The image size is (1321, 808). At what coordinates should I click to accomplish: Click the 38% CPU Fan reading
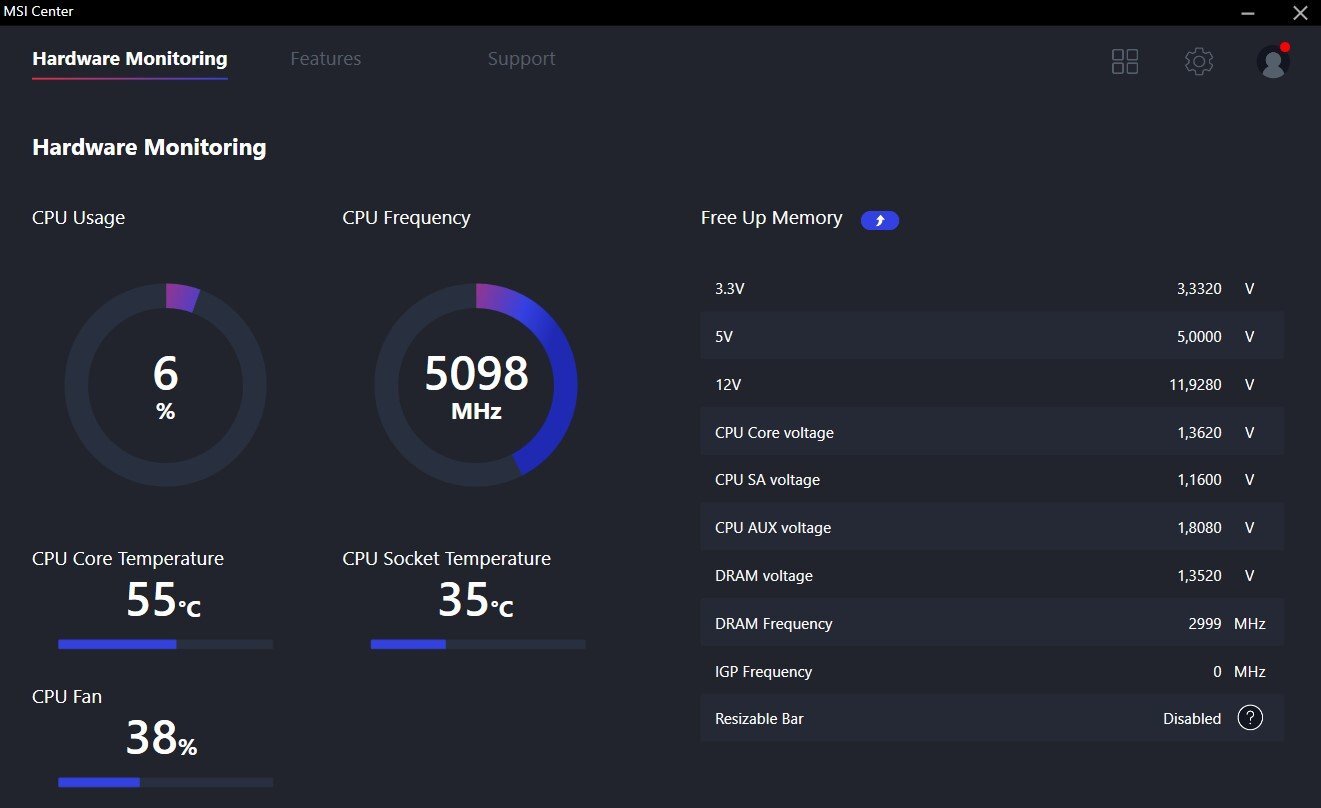[x=162, y=738]
